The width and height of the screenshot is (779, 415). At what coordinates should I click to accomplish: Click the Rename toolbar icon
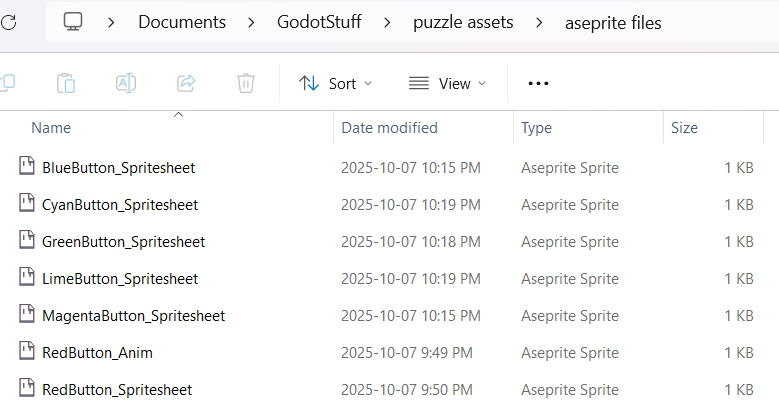point(126,84)
